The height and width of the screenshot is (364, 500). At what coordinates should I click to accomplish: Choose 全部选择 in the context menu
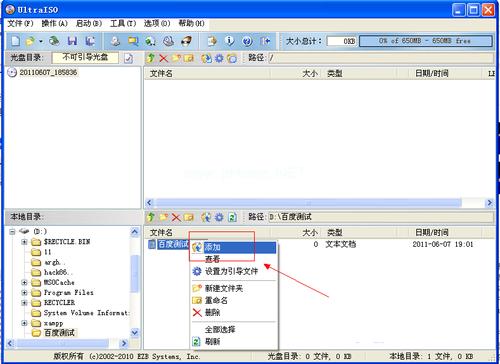click(234, 330)
